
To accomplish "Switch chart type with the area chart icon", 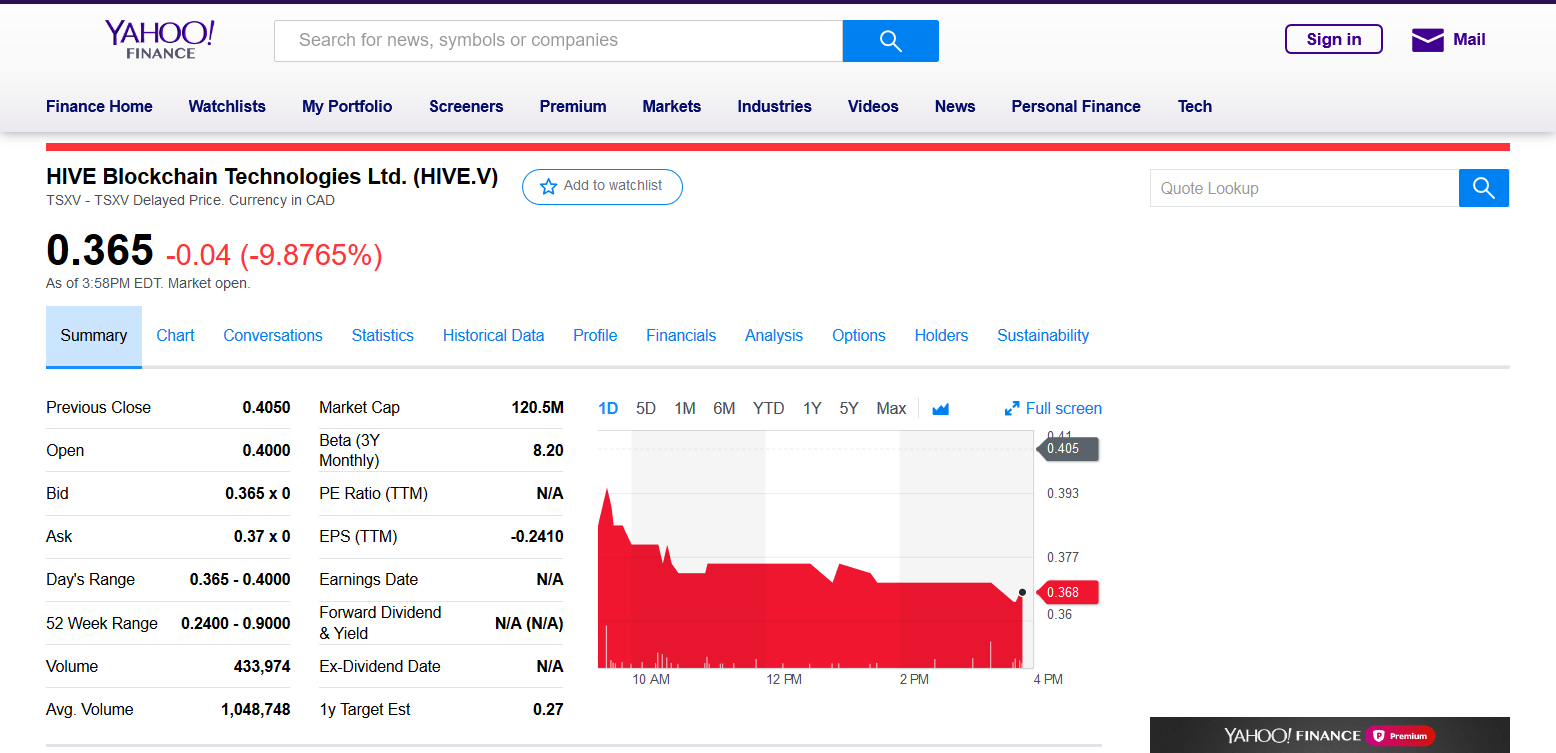I will [x=940, y=409].
